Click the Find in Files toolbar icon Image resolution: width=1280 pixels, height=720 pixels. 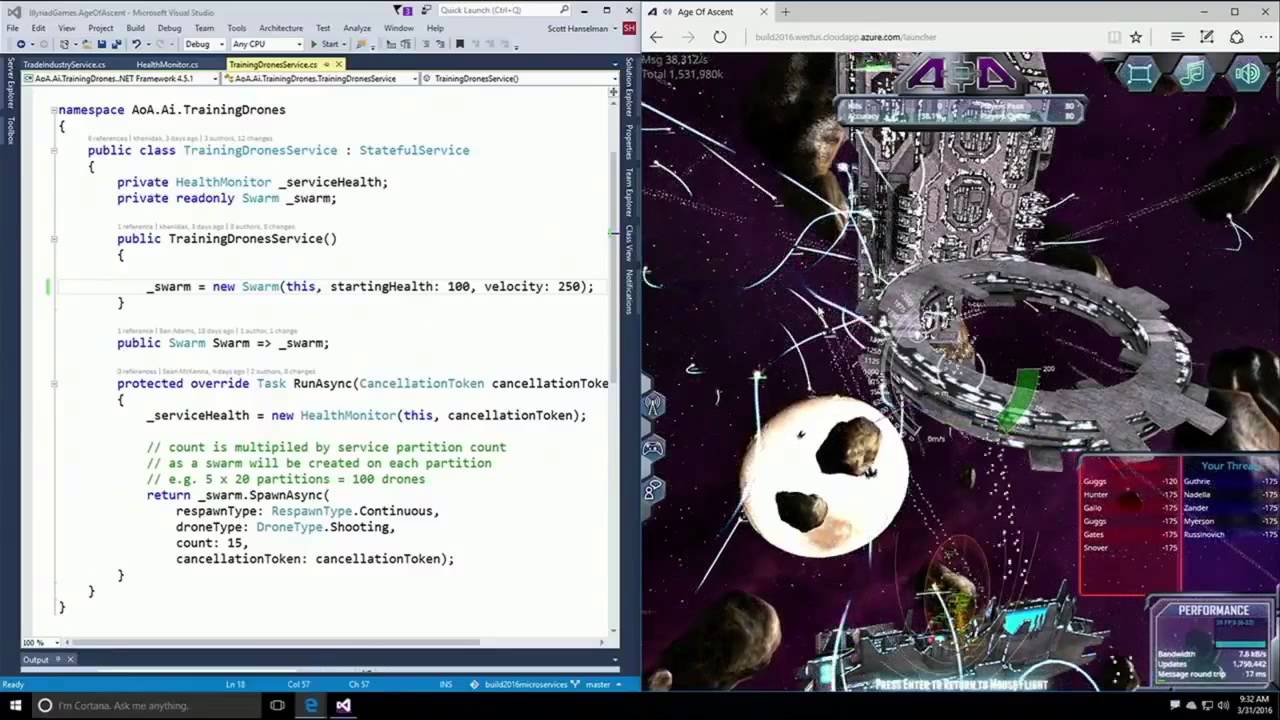pos(361,44)
